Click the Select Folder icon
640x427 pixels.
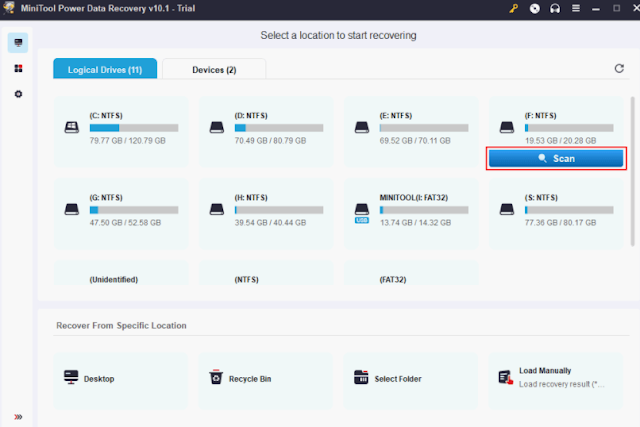pos(361,377)
